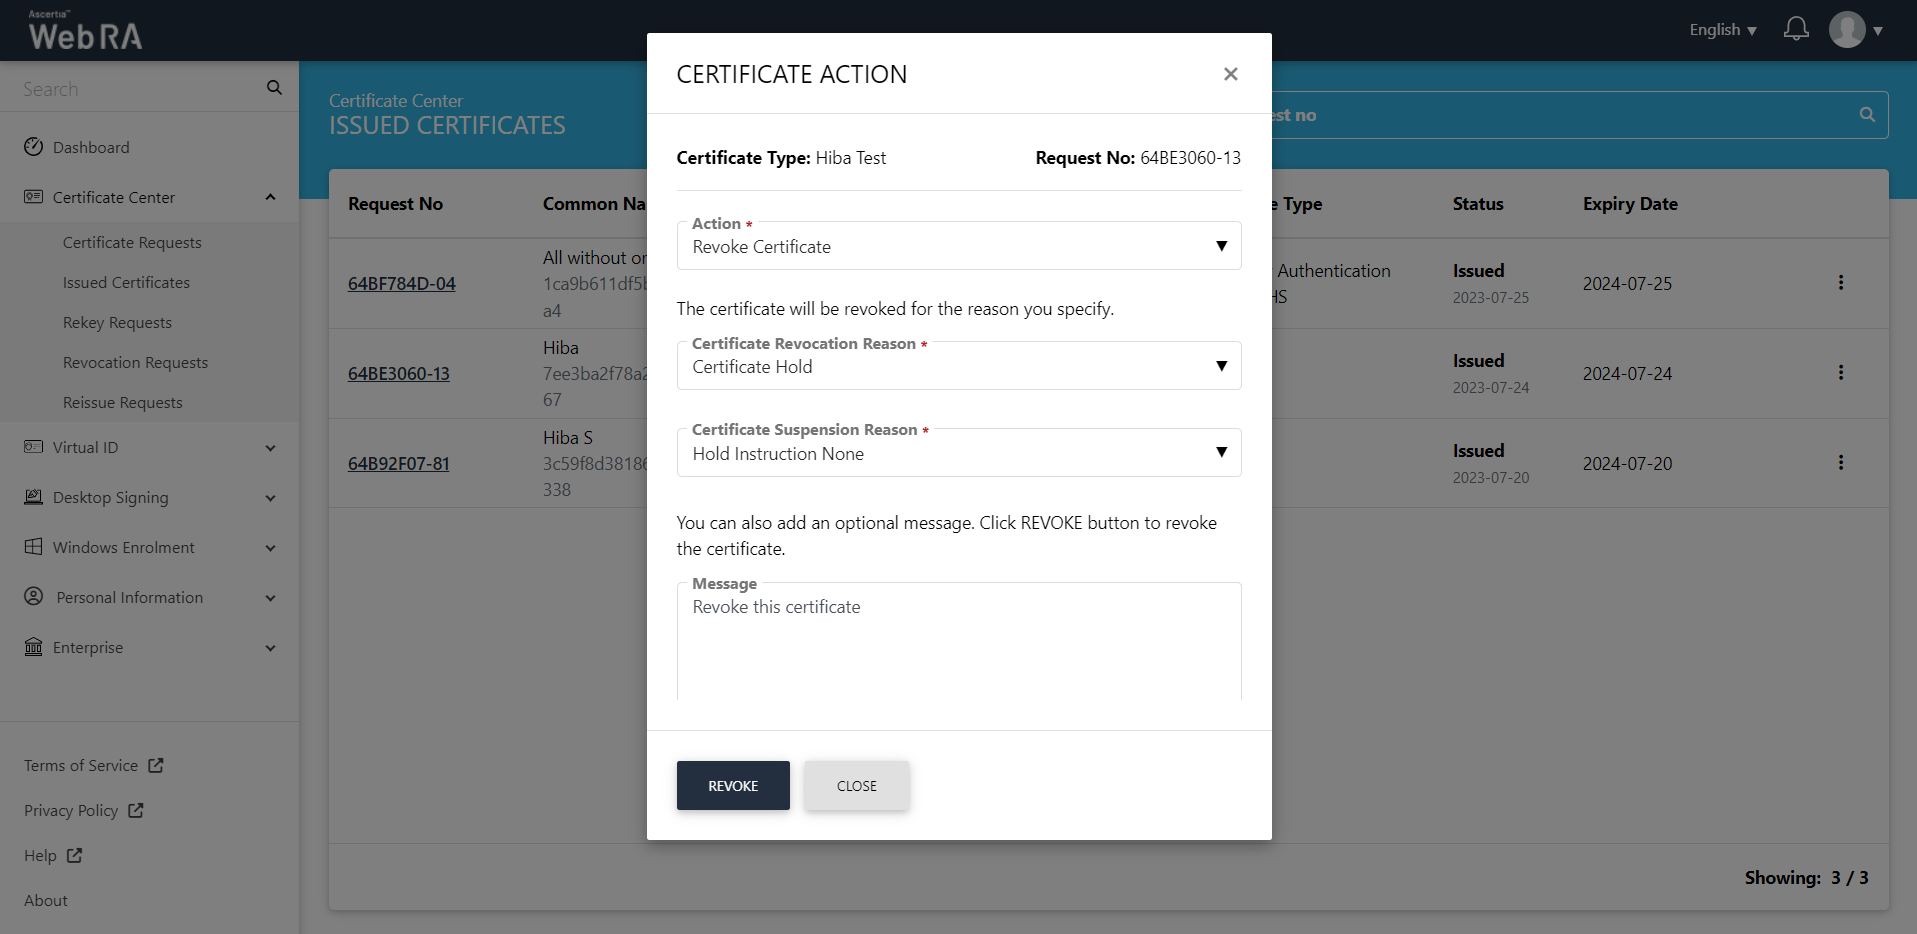The image size is (1917, 934).
Task: Open the English language selector
Action: click(x=1722, y=30)
